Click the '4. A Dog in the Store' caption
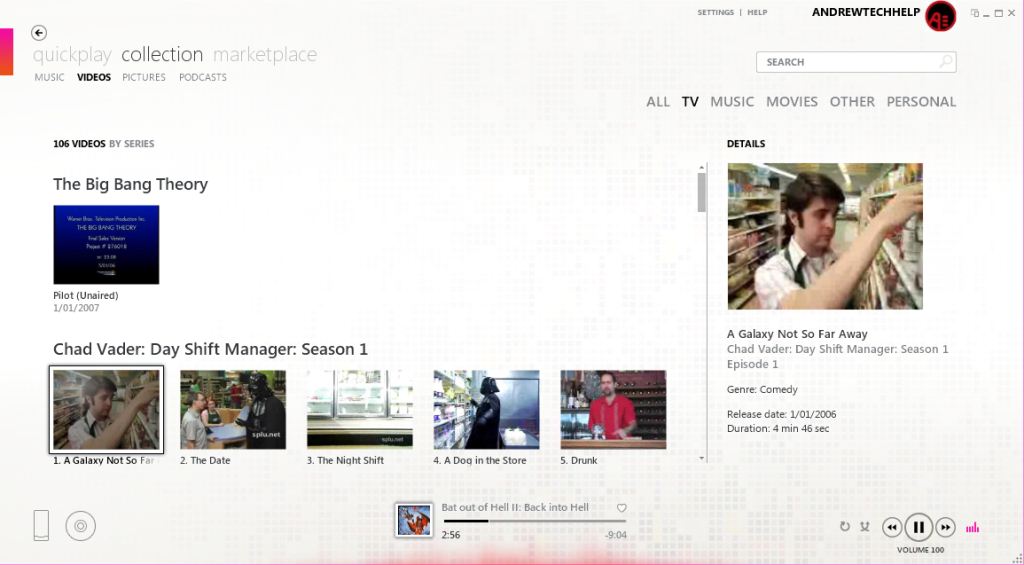The height and width of the screenshot is (565, 1024). 480,460
